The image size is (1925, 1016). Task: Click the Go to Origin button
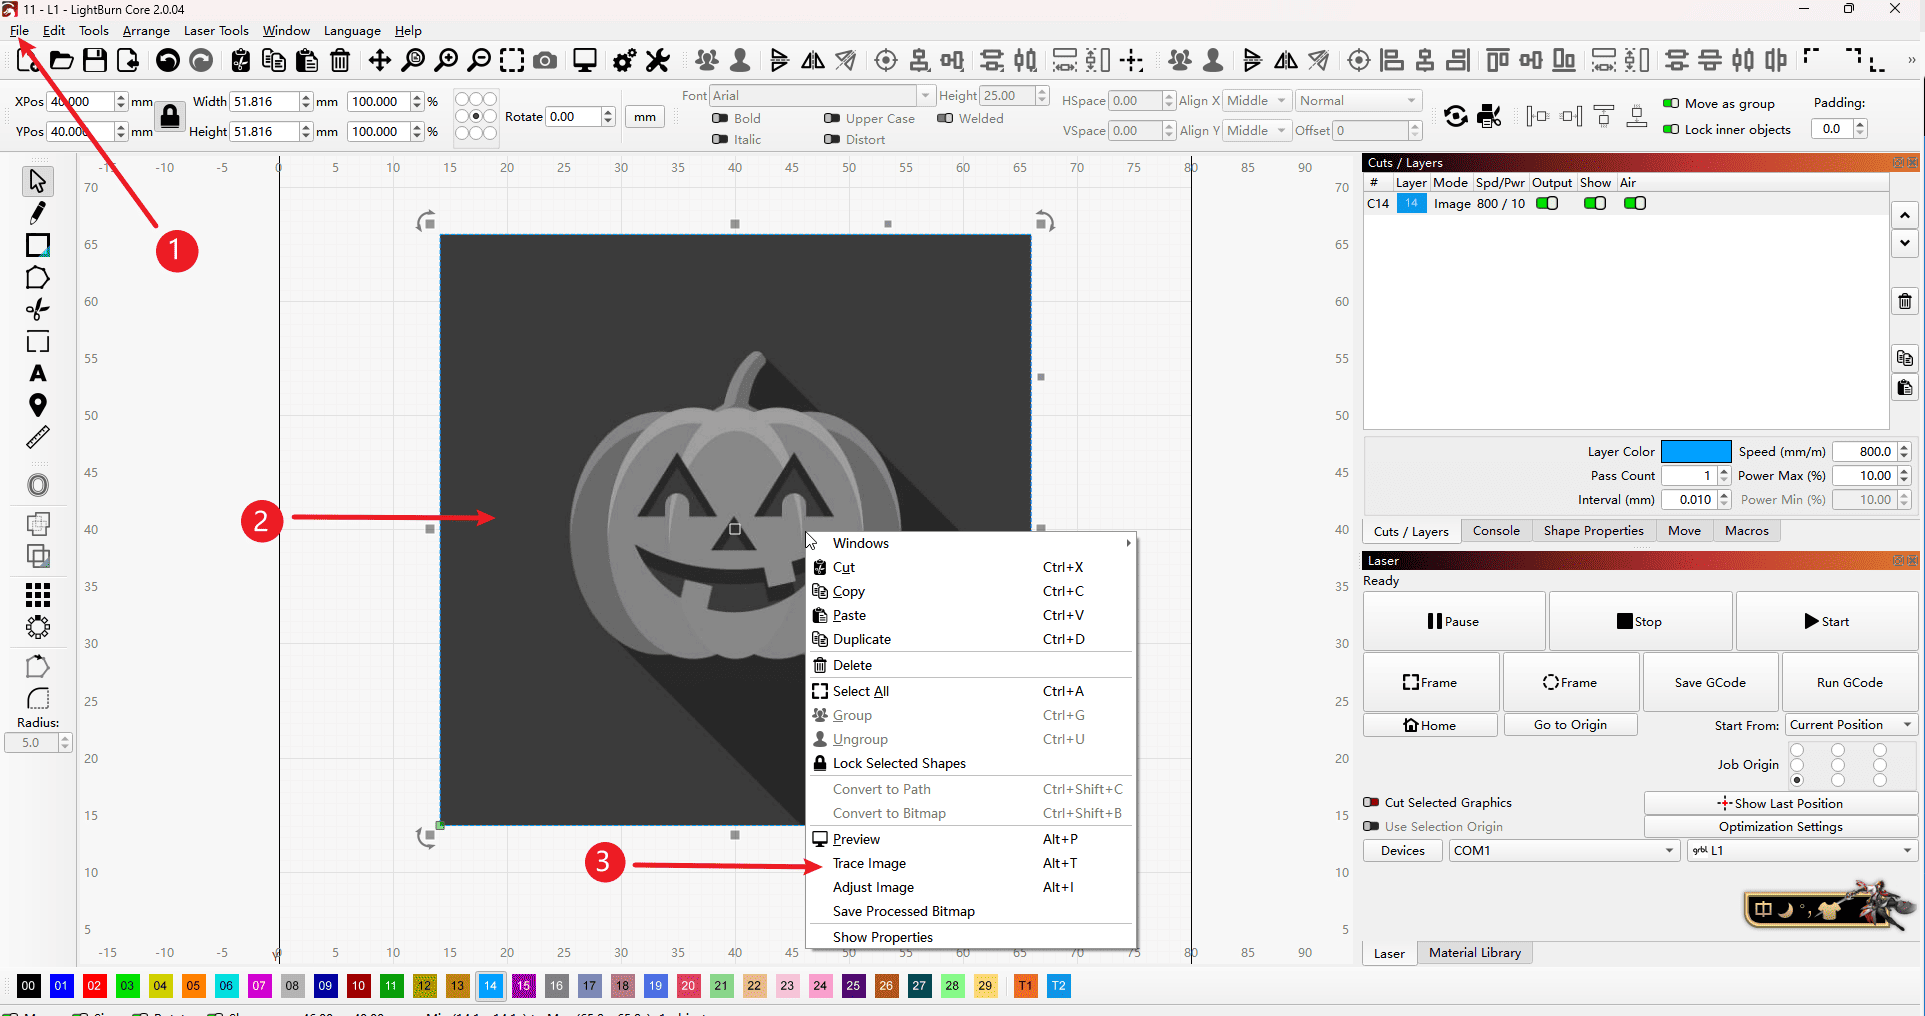pyautogui.click(x=1570, y=725)
